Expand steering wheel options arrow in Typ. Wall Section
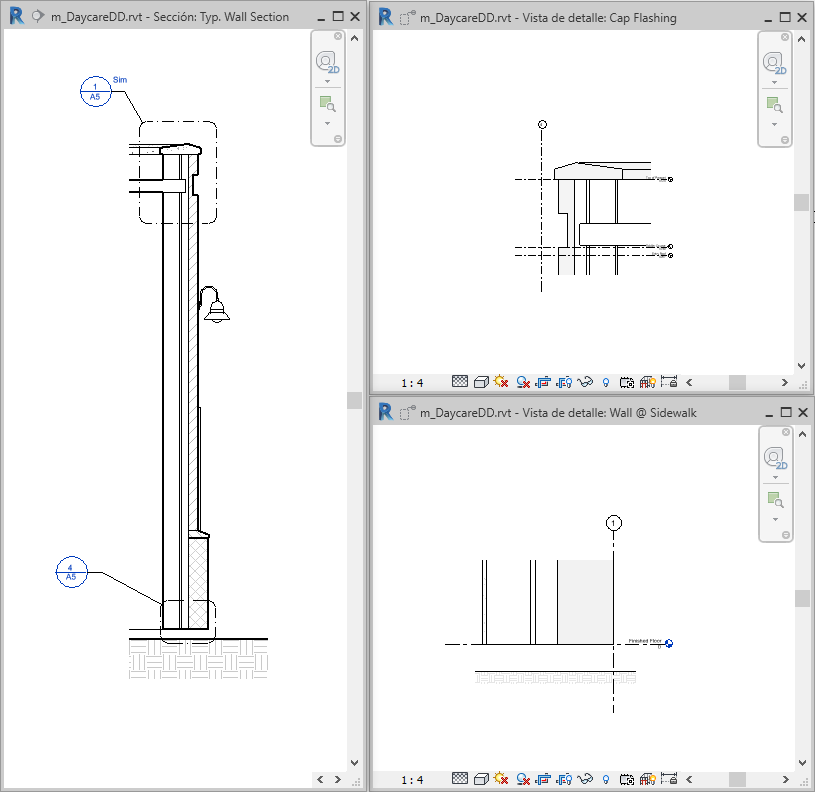The height and width of the screenshot is (792, 815). click(327, 82)
